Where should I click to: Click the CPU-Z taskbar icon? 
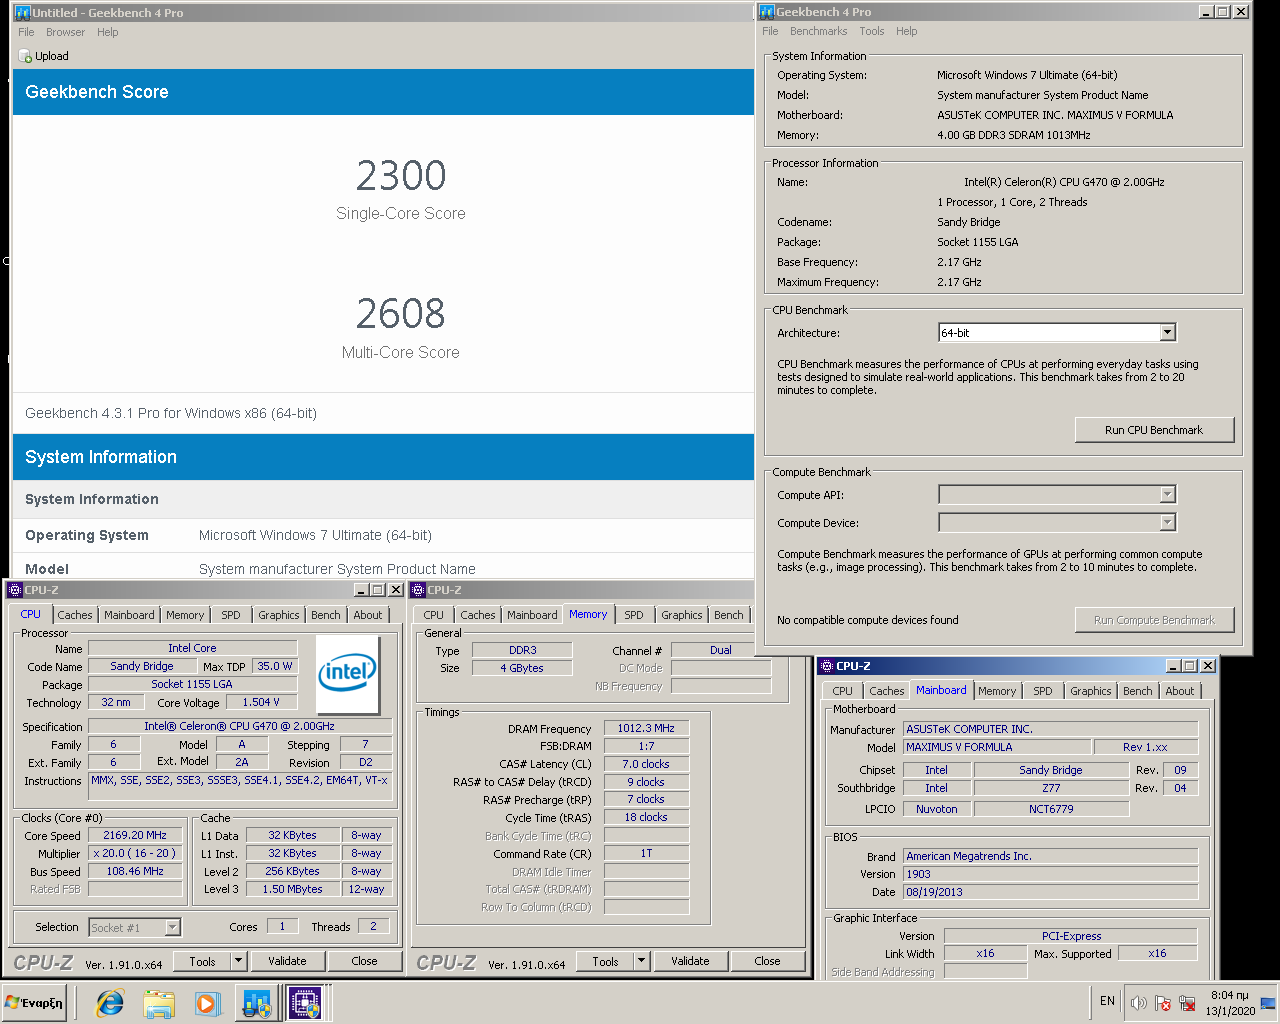point(305,1002)
